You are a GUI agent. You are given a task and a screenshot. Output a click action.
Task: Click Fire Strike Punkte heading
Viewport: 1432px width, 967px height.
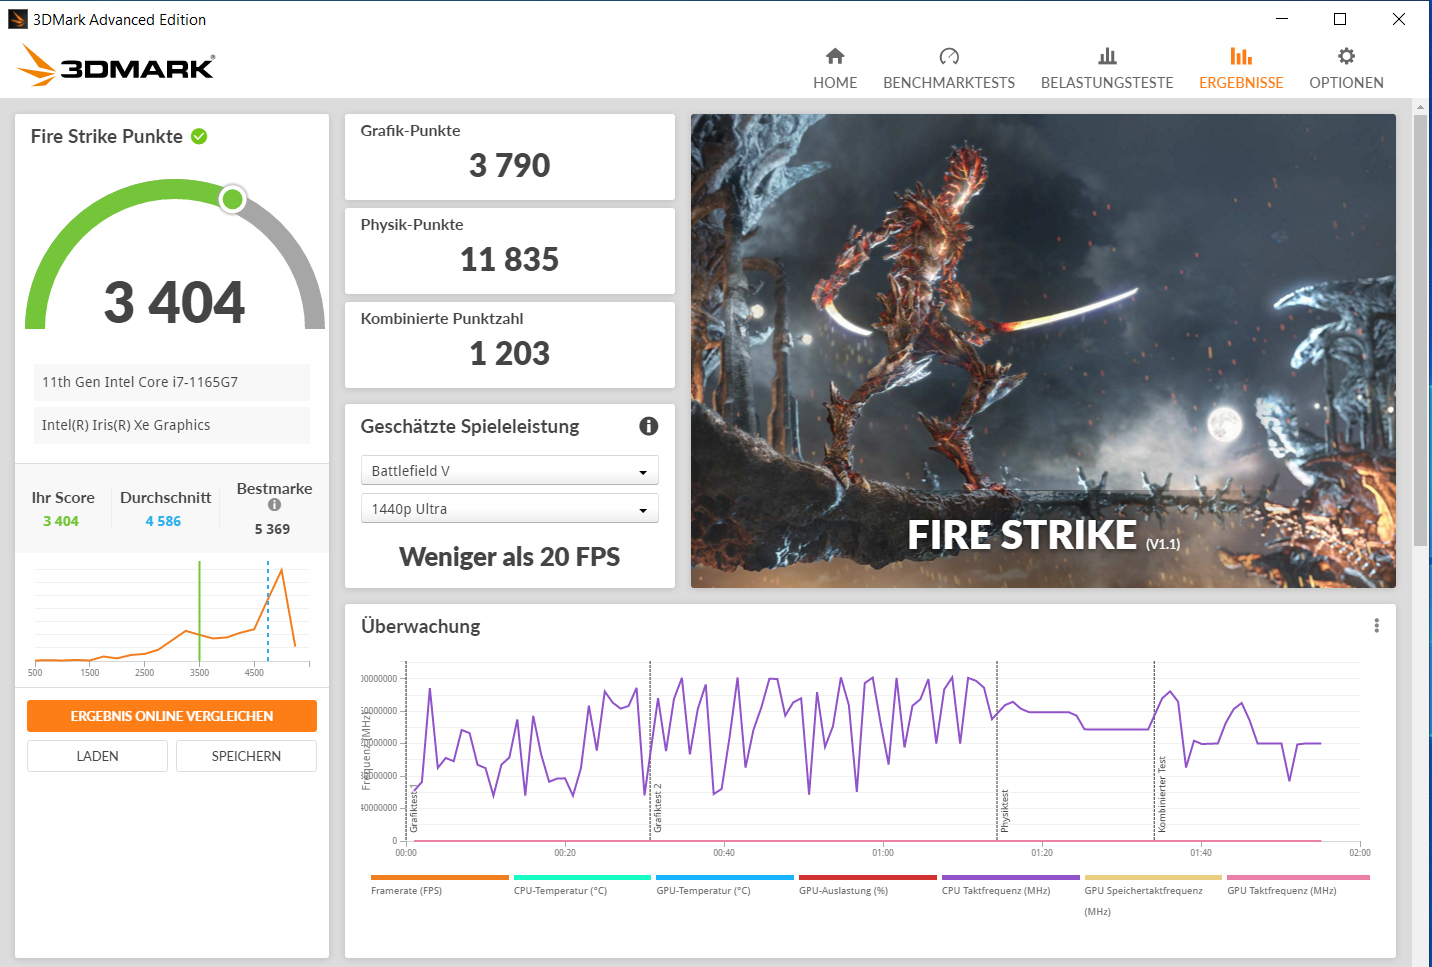coord(107,137)
